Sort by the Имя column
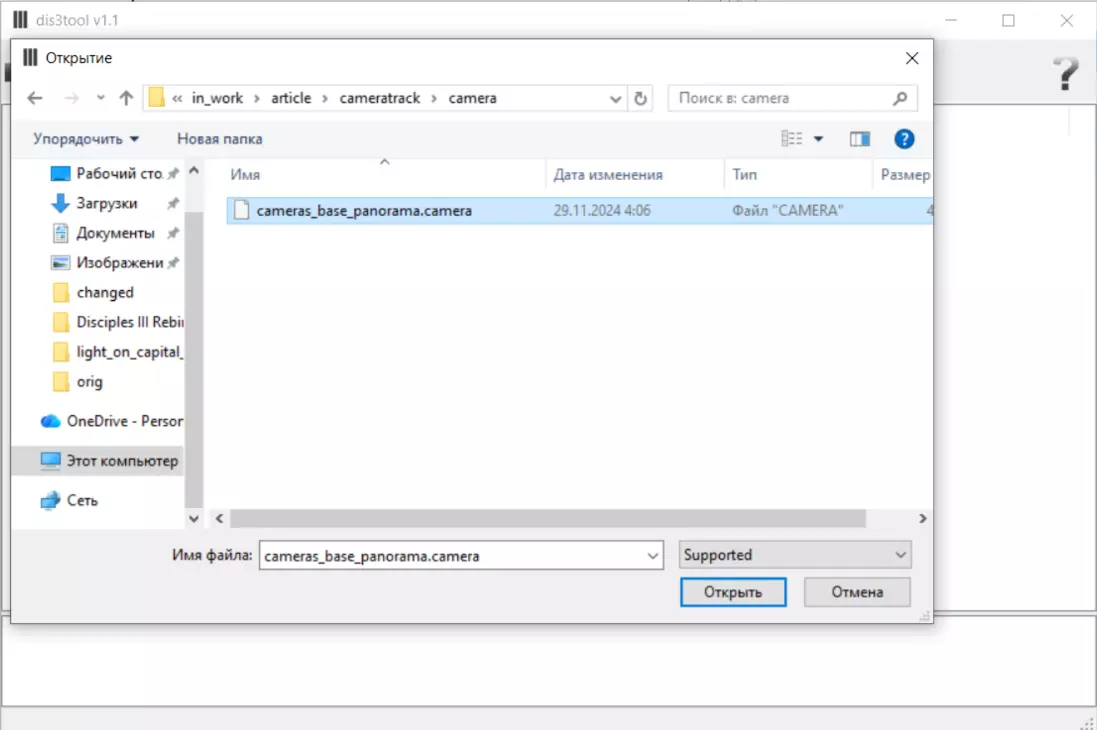The image size is (1097, 730). (245, 175)
